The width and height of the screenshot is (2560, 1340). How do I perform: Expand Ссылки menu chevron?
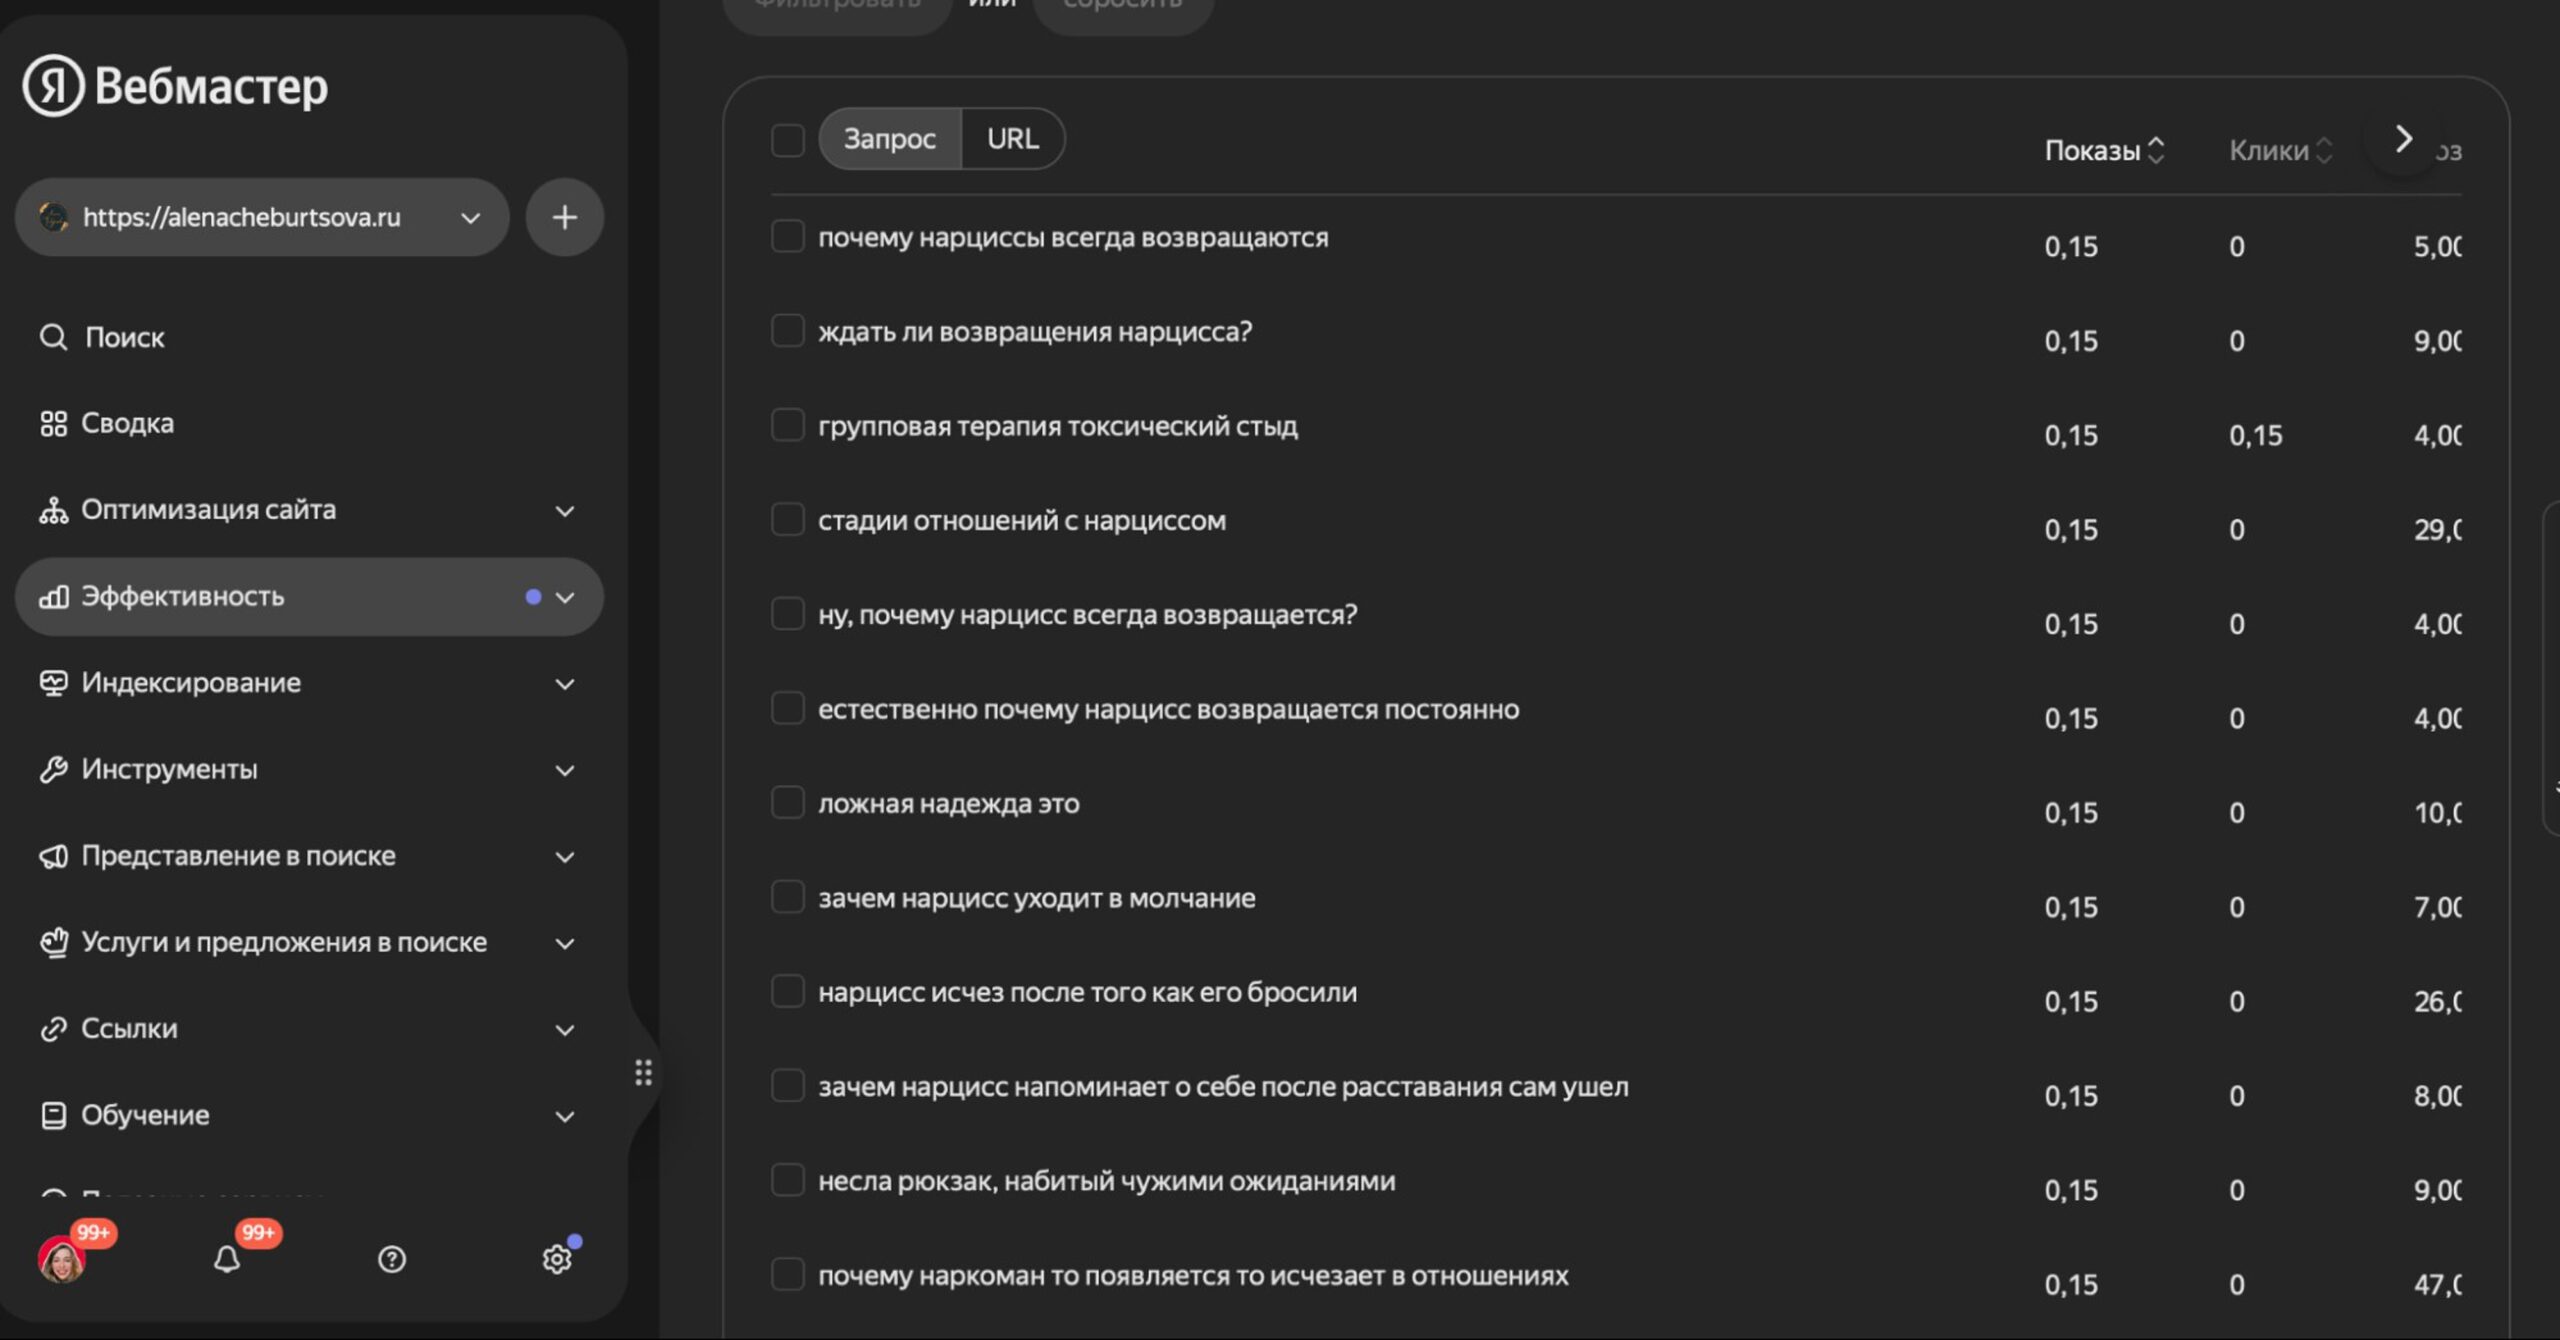565,1030
